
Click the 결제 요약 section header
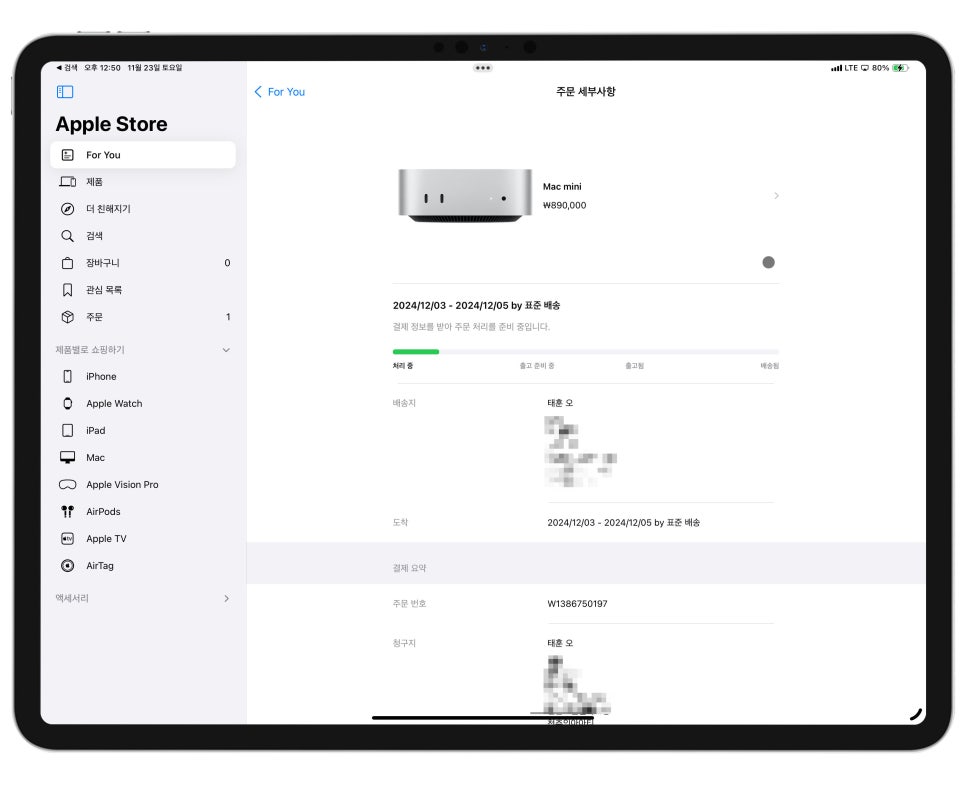(409, 568)
